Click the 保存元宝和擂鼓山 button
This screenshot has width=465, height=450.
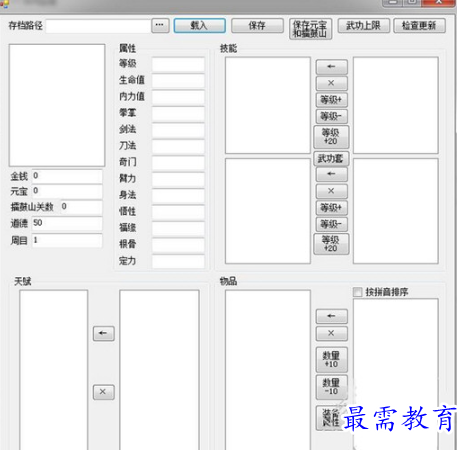pos(310,29)
